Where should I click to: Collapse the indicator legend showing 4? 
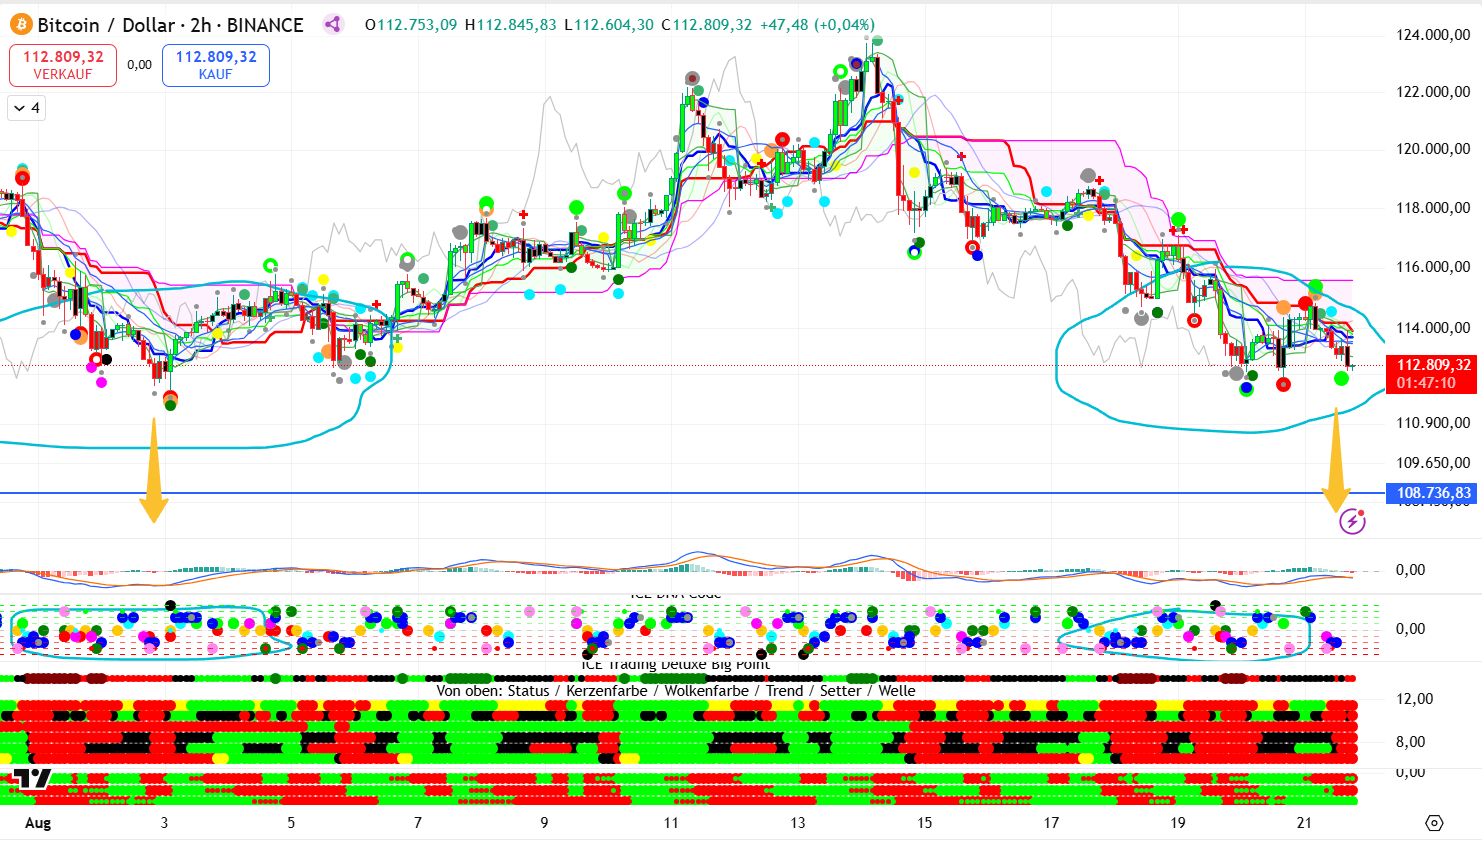tap(27, 108)
